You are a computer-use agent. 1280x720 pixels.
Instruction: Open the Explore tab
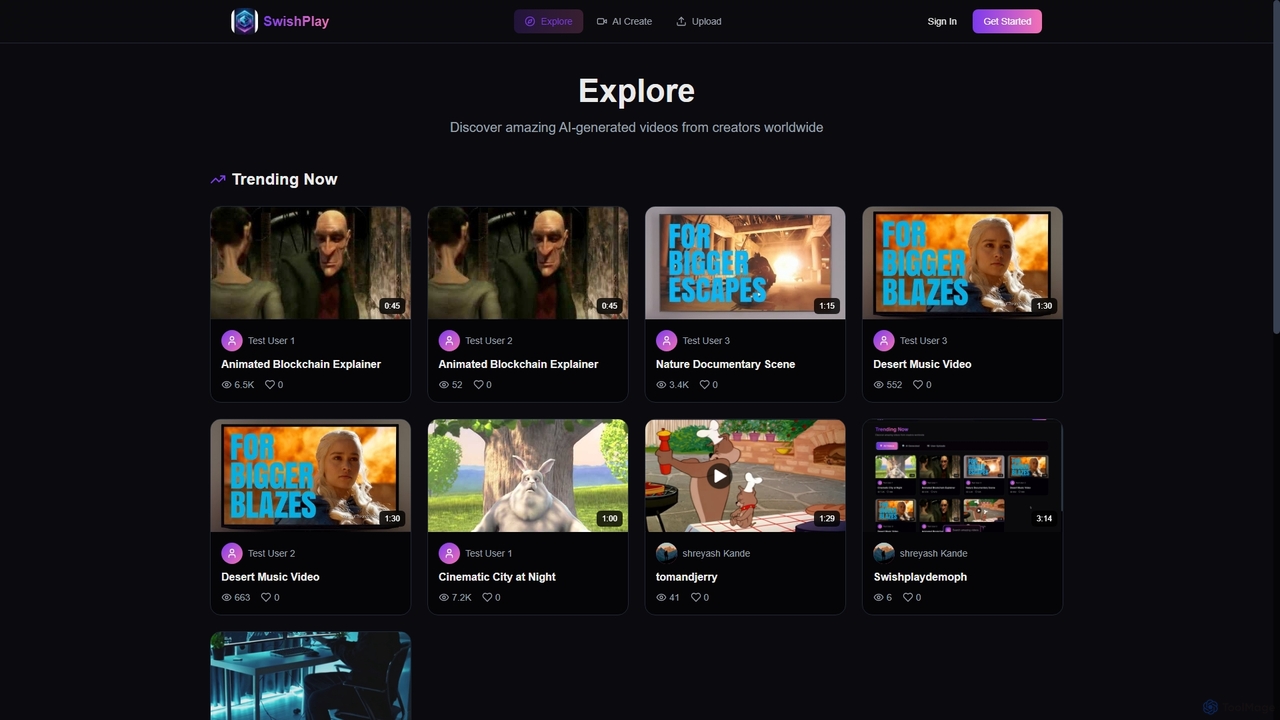548,21
